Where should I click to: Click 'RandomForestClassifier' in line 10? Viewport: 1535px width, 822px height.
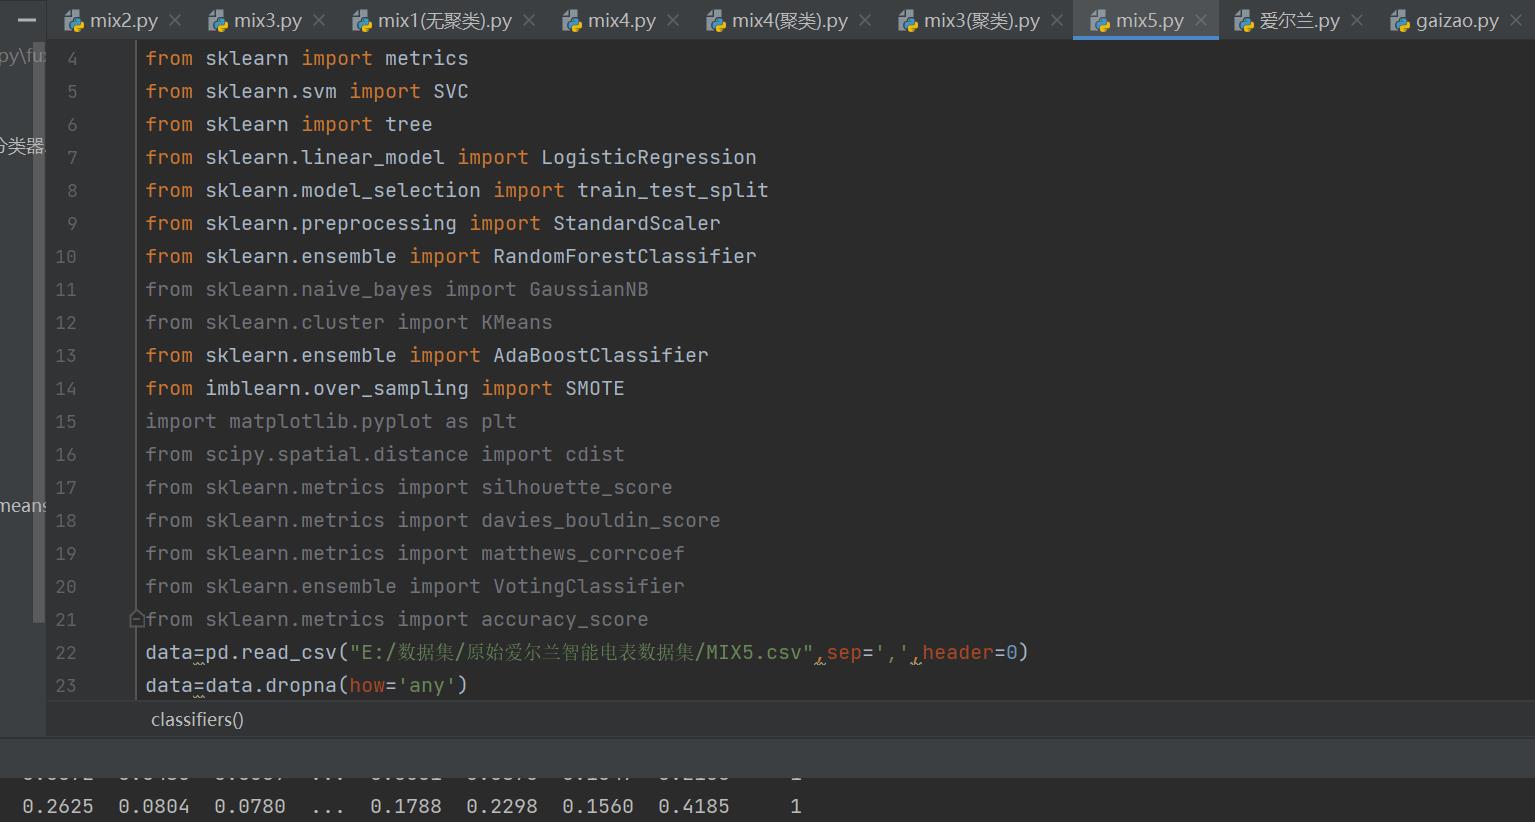(625, 256)
